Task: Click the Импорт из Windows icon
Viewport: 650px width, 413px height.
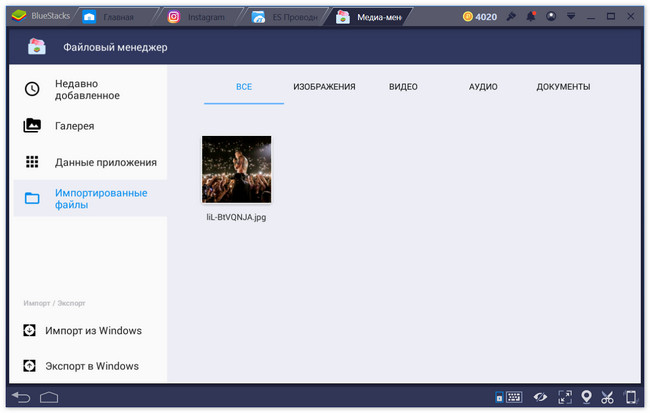Action: point(29,330)
